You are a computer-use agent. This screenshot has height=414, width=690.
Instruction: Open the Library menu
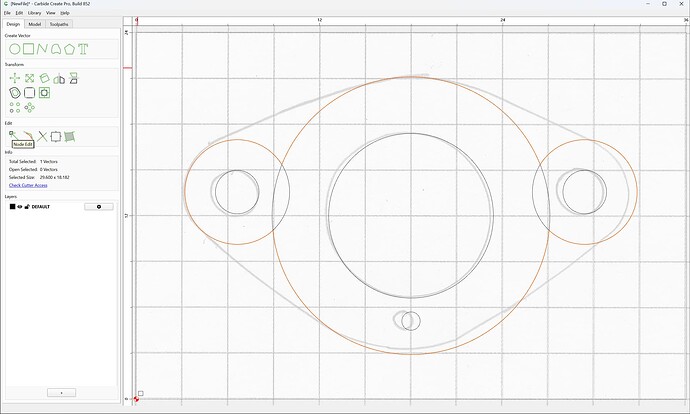pyautogui.click(x=34, y=13)
